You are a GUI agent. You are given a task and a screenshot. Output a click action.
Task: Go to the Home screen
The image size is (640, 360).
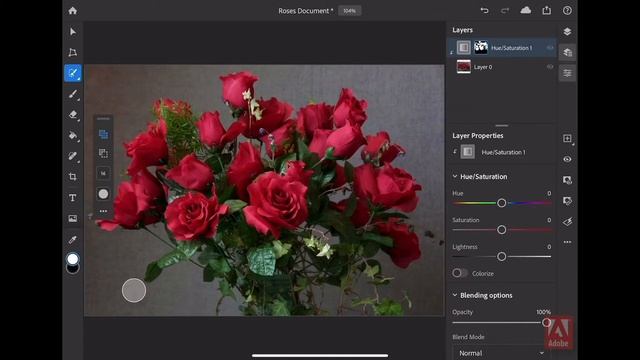pyautogui.click(x=73, y=11)
